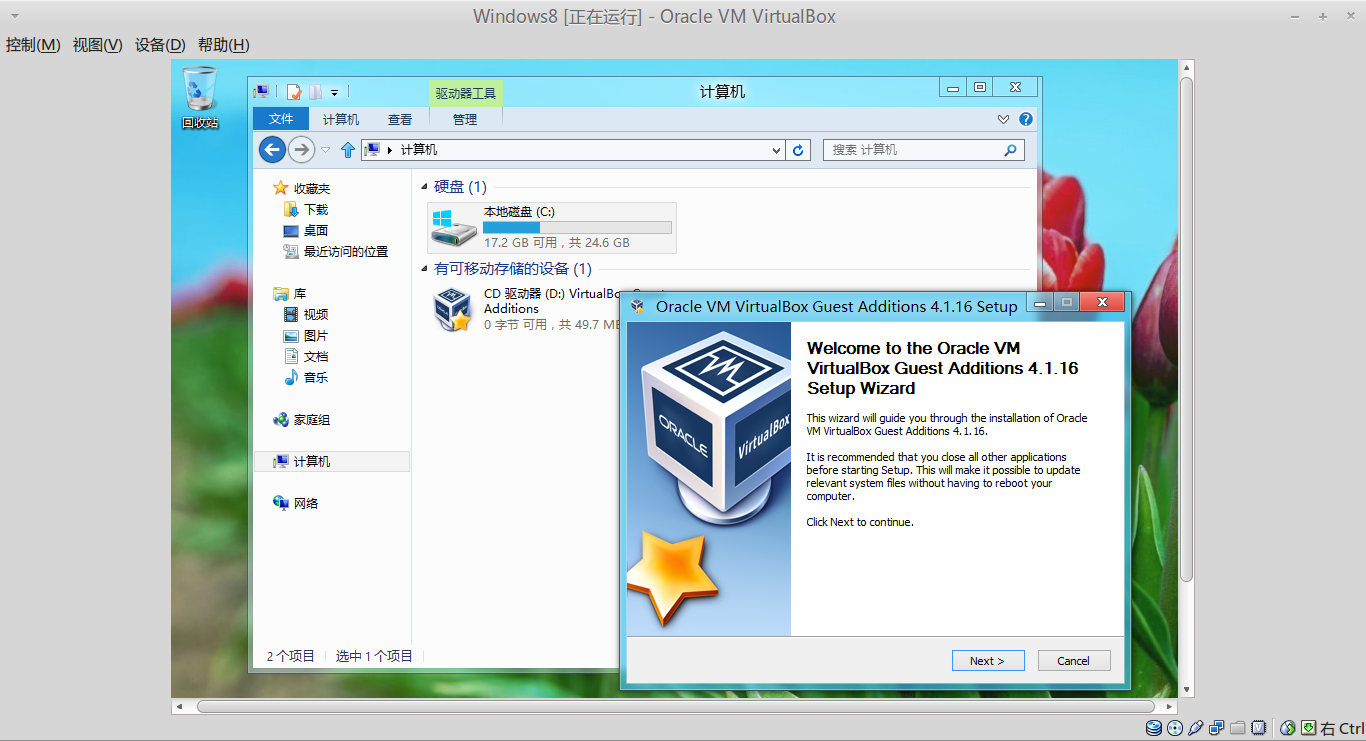Open the 视图(V) menu

coord(97,45)
